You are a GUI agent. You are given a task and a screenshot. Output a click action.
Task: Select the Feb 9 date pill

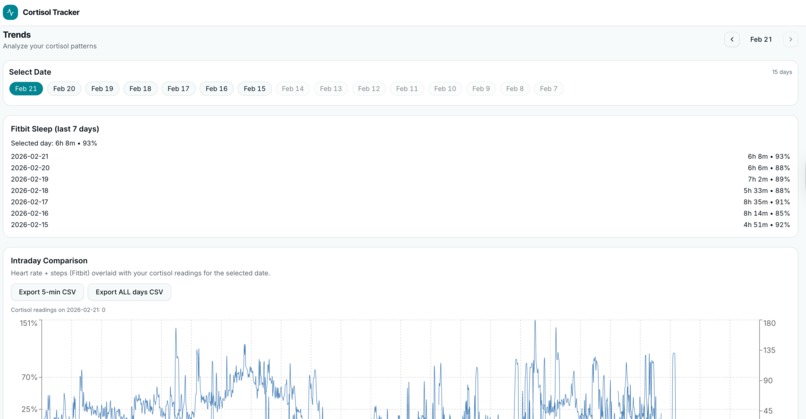click(481, 88)
